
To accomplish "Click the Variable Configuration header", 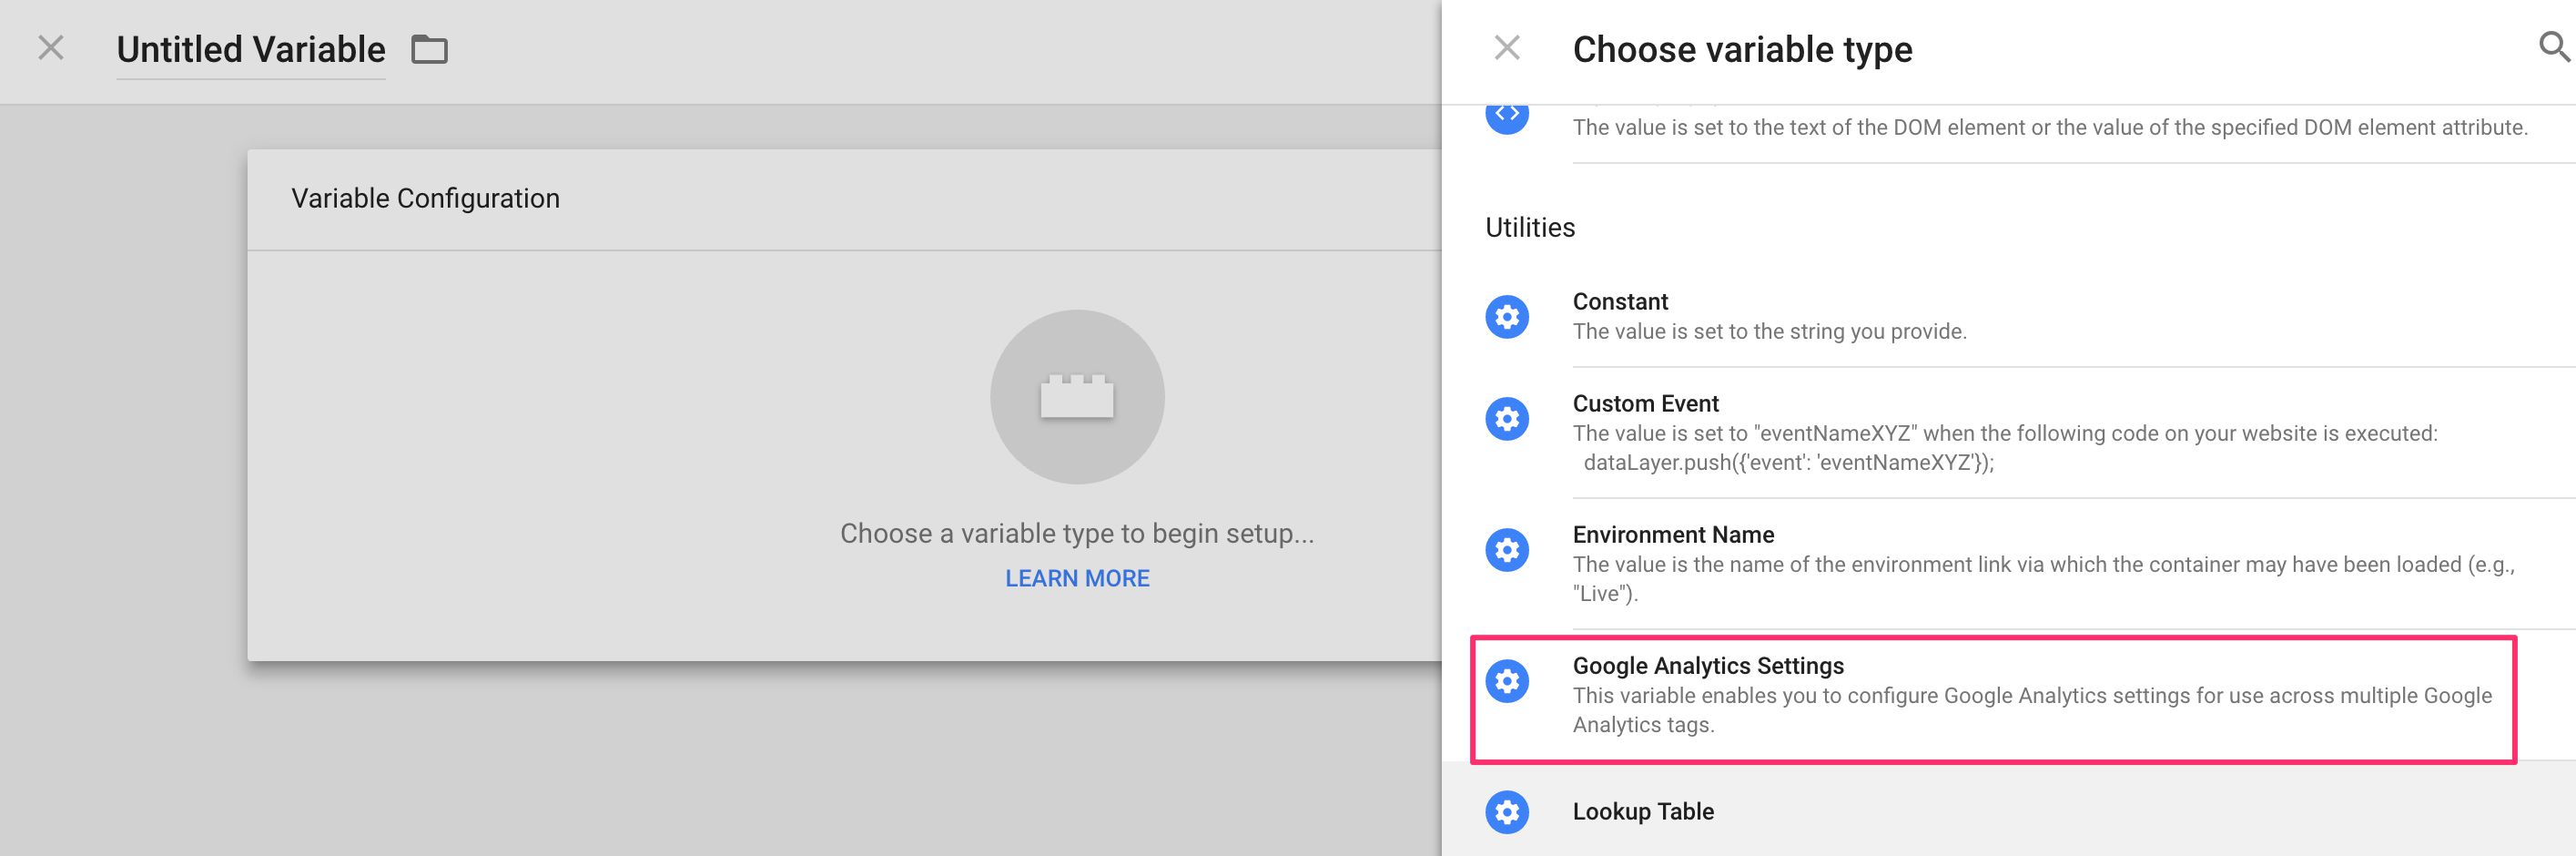I will coord(425,198).
